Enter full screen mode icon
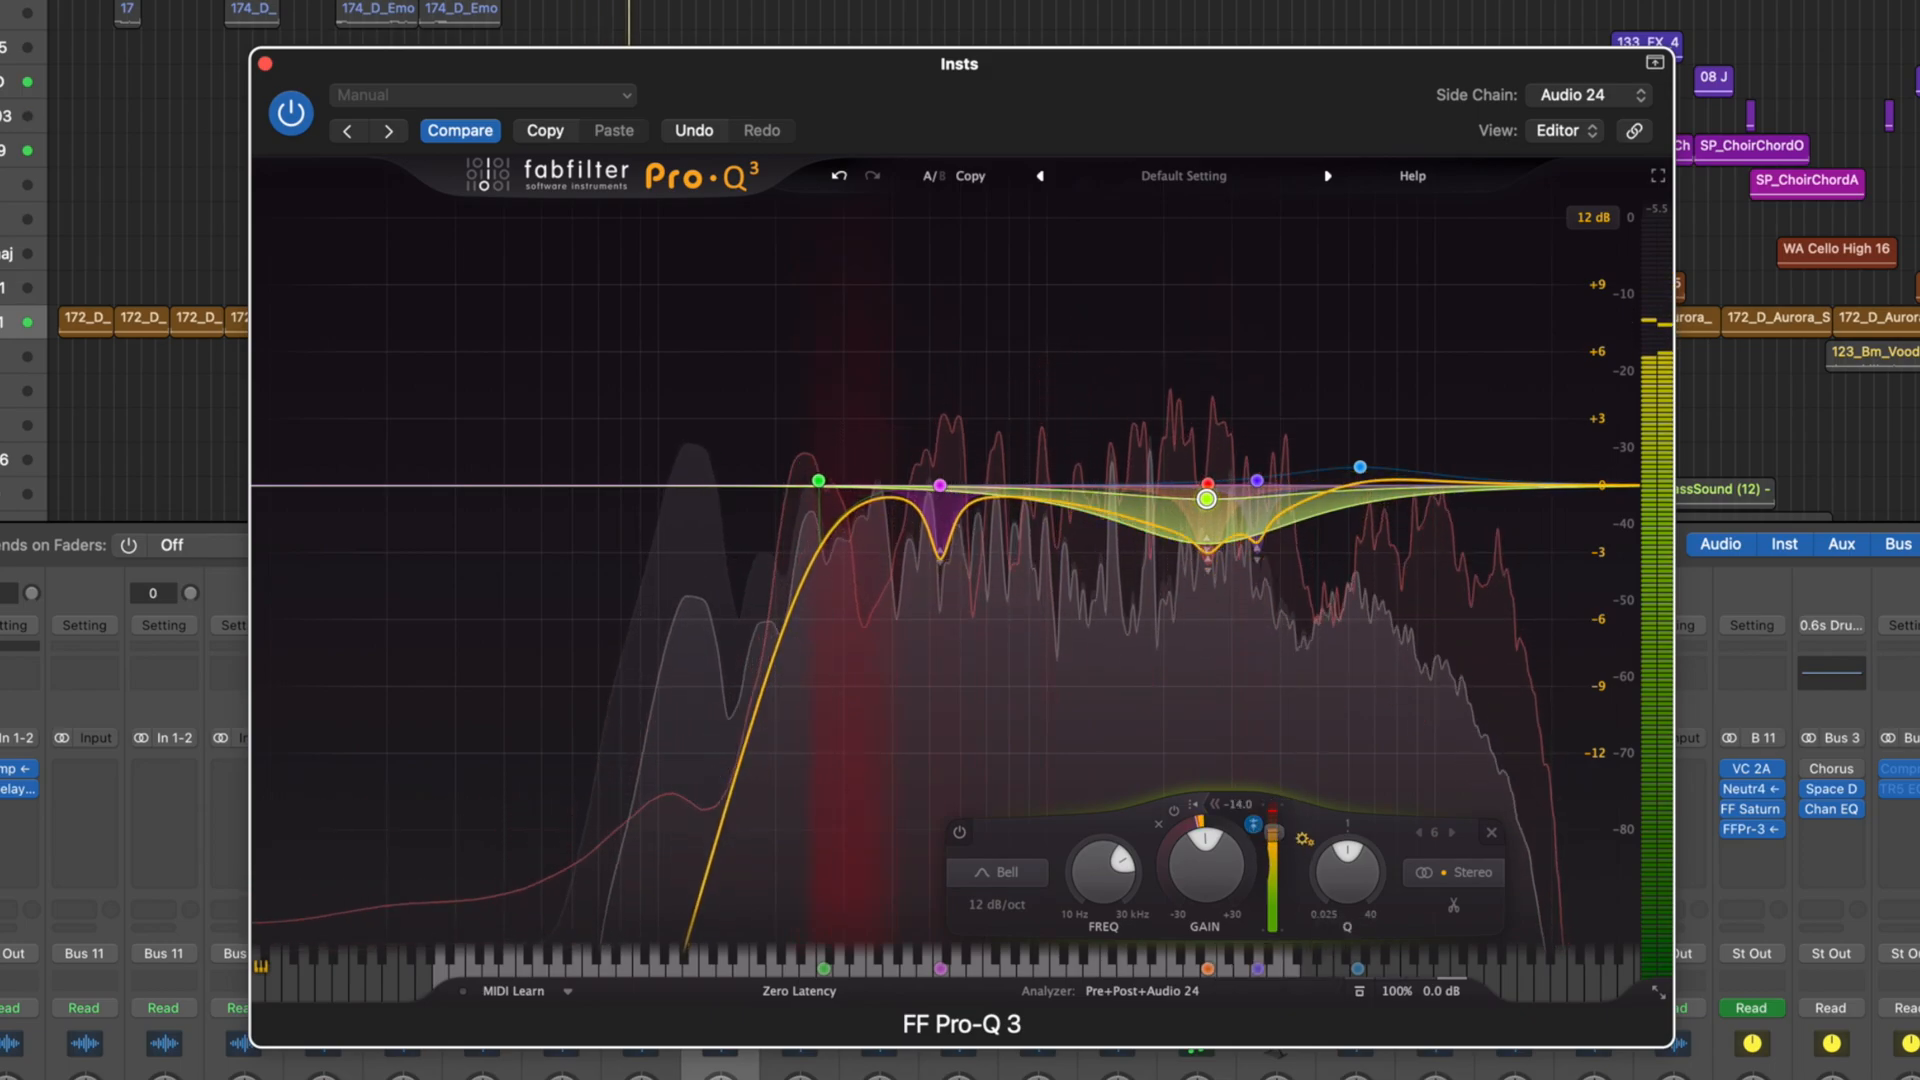1920x1080 pixels. 1658,176
